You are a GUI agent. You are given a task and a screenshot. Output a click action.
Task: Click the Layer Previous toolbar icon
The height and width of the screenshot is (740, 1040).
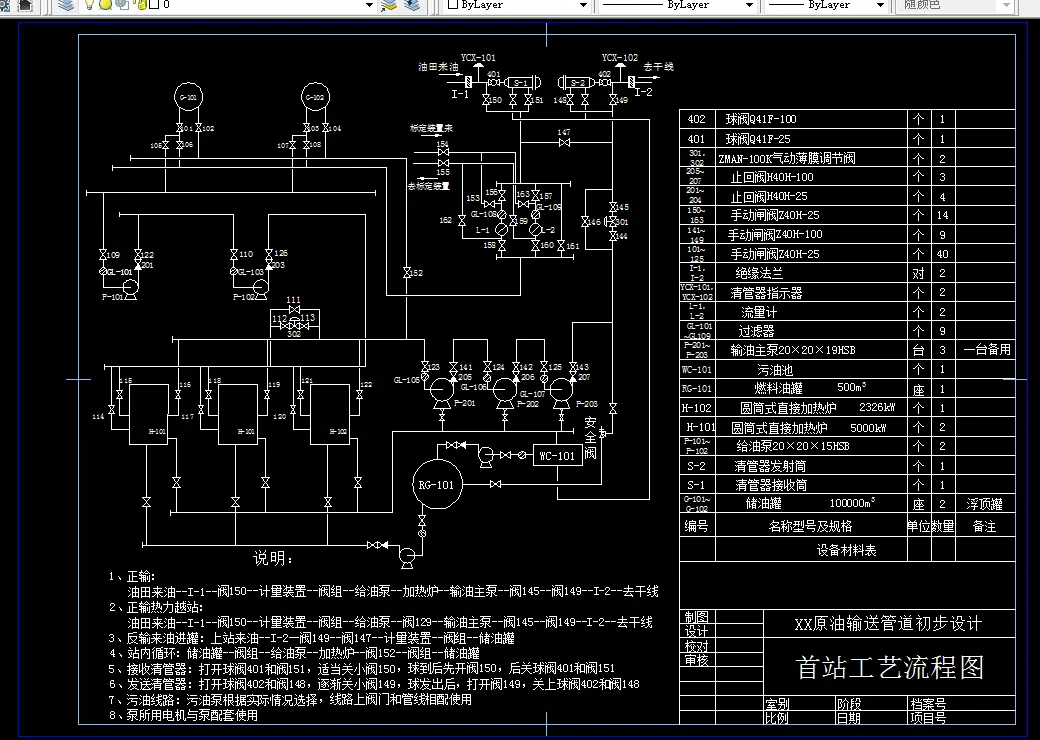click(411, 6)
